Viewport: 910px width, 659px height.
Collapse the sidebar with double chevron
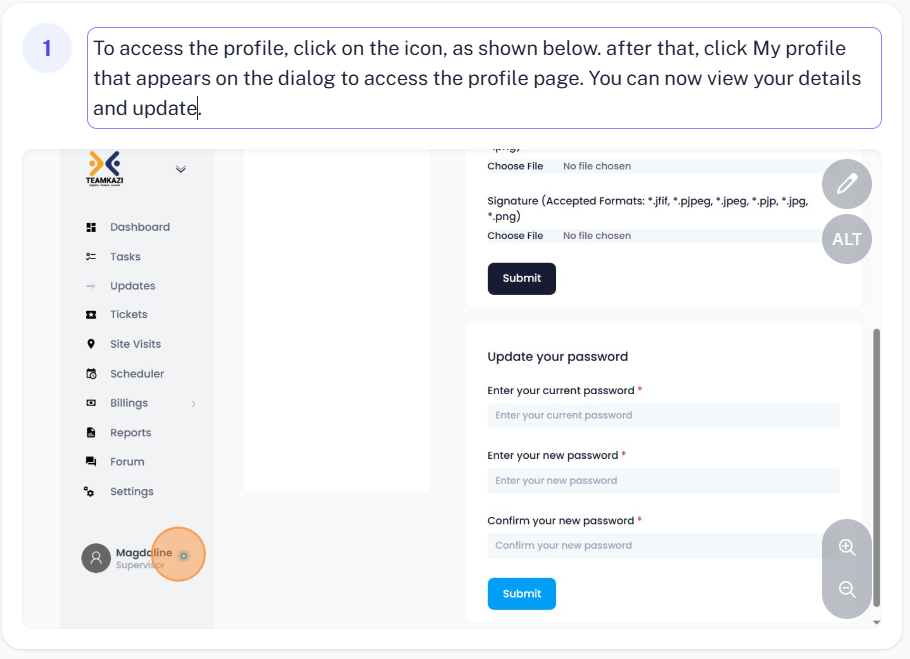point(180,169)
